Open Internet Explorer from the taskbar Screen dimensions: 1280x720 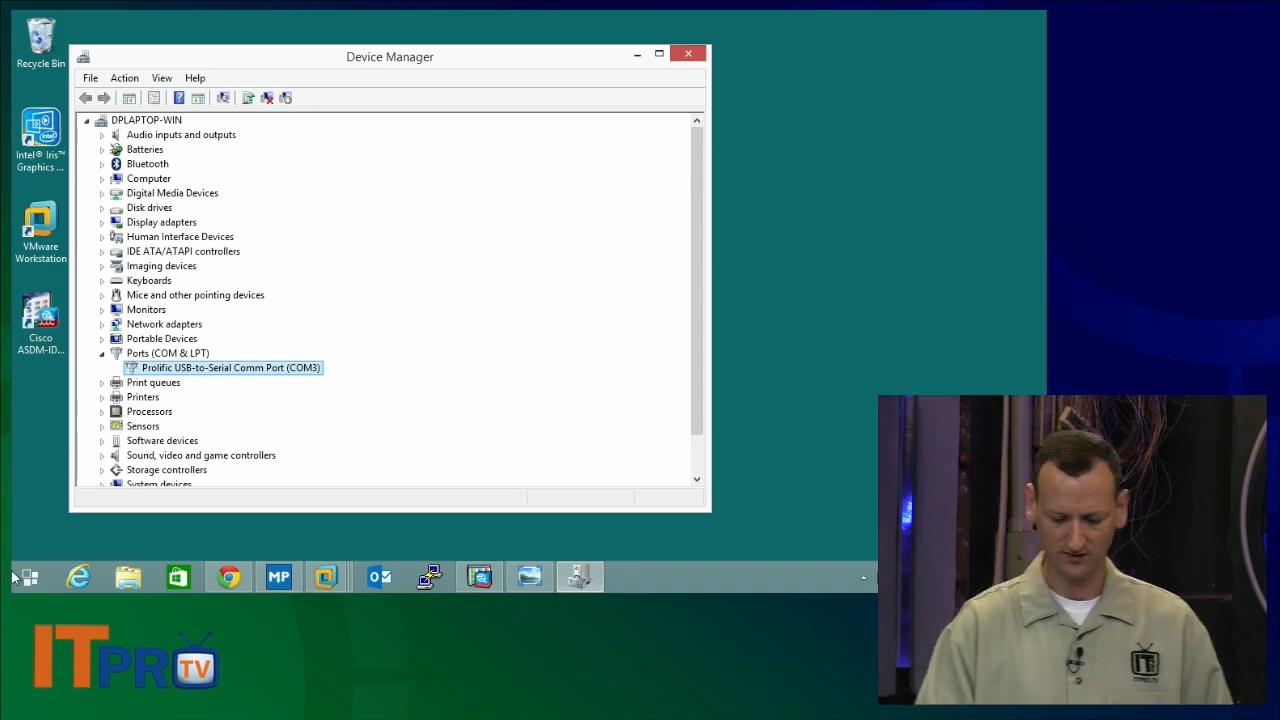click(x=78, y=577)
